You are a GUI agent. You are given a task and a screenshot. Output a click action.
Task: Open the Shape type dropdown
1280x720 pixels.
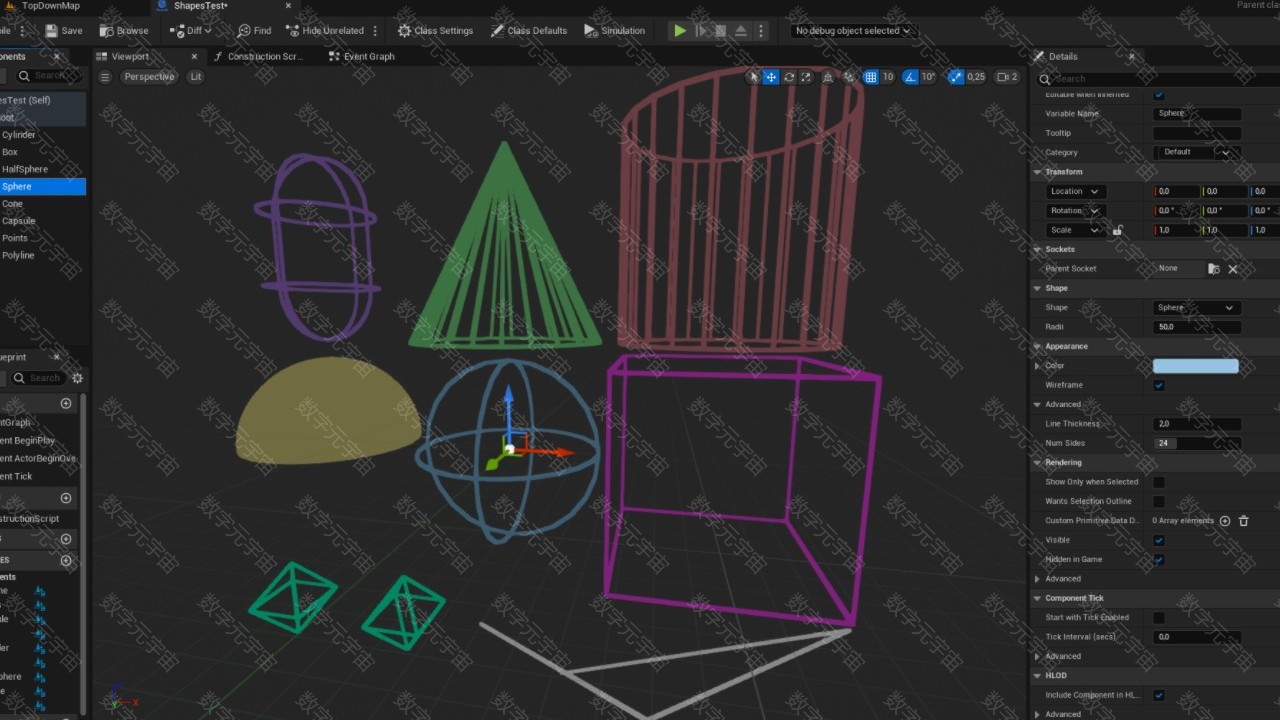coord(1196,308)
